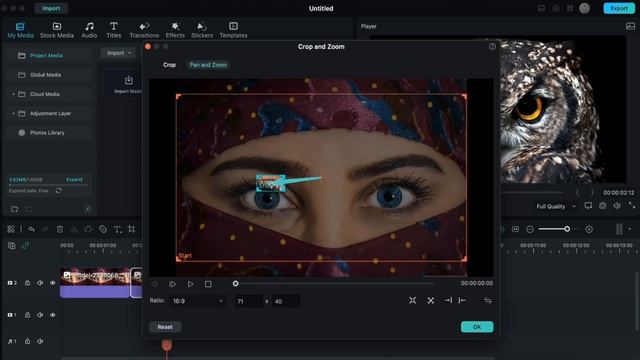The width and height of the screenshot is (640, 360).
Task: Toggle the auto link icon on timeline
Action: (x=25, y=246)
